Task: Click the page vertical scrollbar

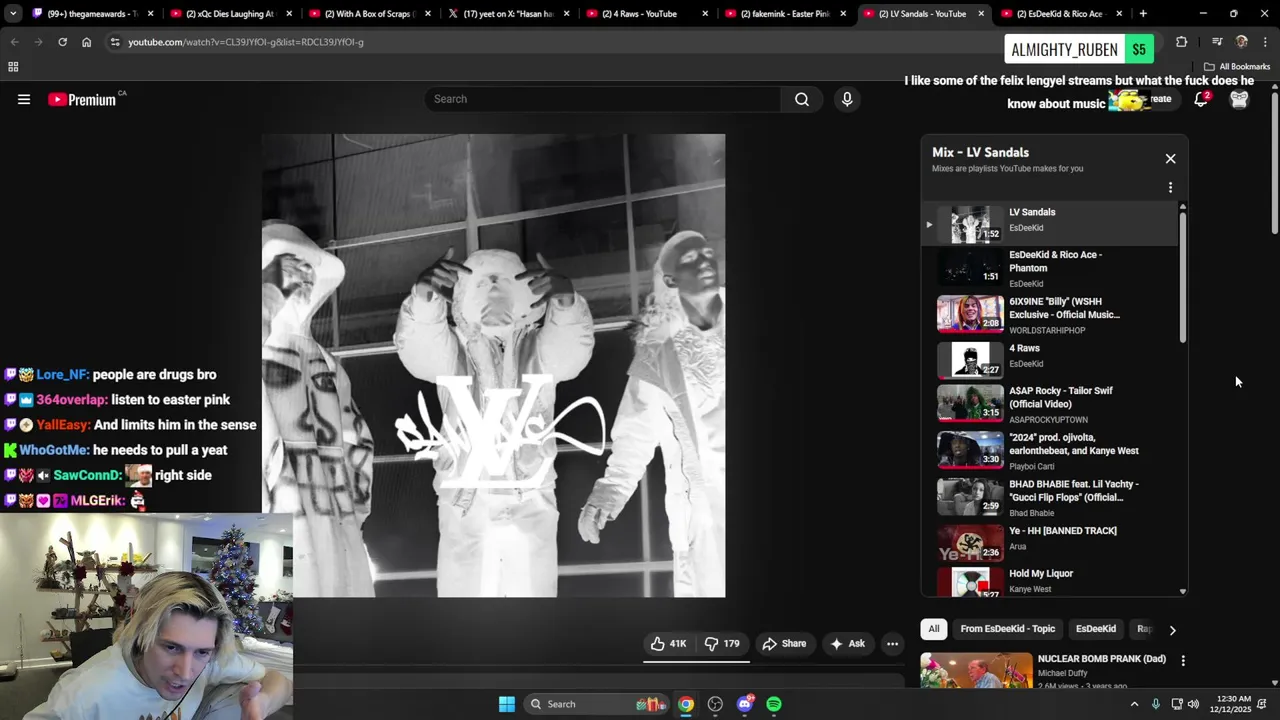Action: click(x=1275, y=165)
